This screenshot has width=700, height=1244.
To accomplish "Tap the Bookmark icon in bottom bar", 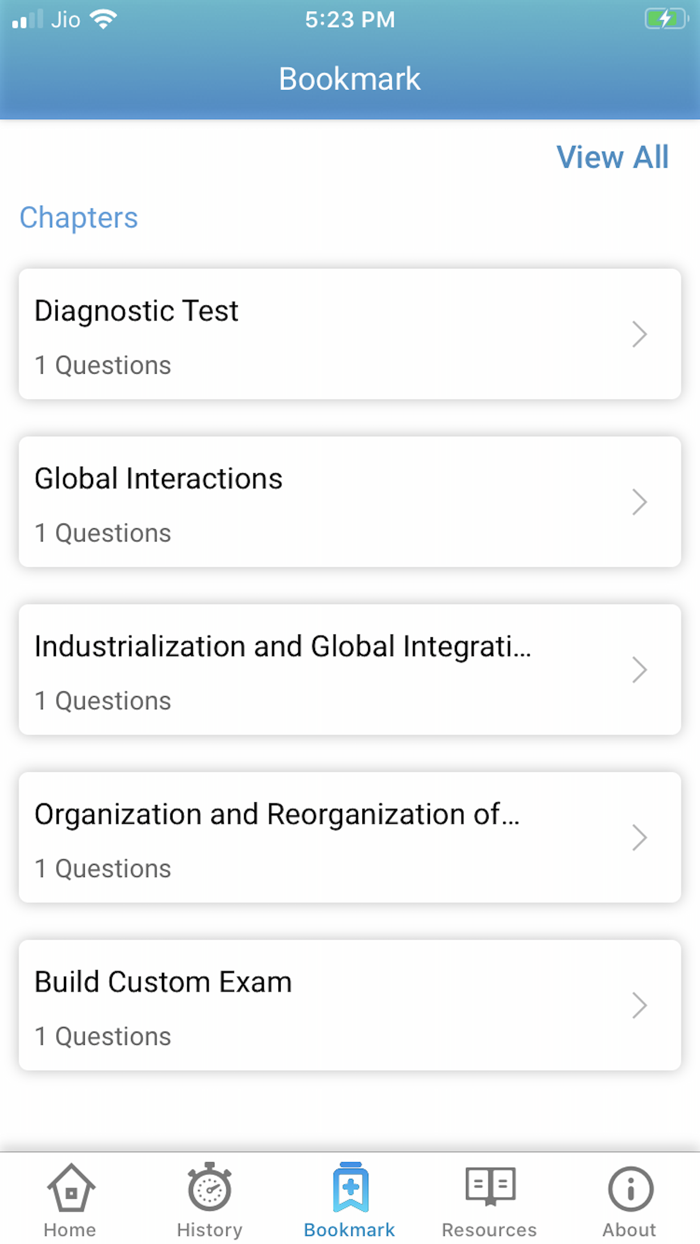I will click(350, 1188).
